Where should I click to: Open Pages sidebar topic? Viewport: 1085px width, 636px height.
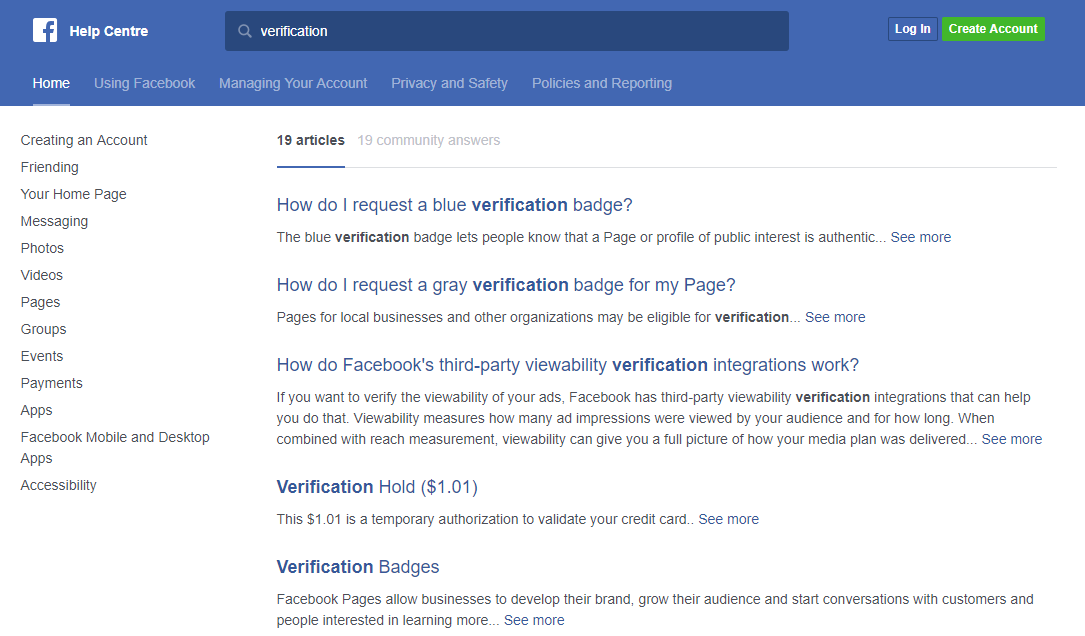point(40,302)
